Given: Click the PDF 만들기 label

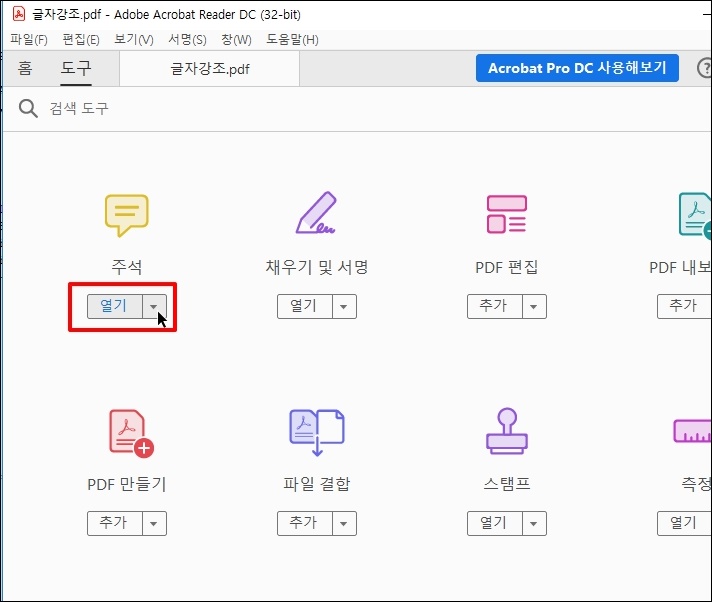Looking at the screenshot, I should pyautogui.click(x=127, y=484).
